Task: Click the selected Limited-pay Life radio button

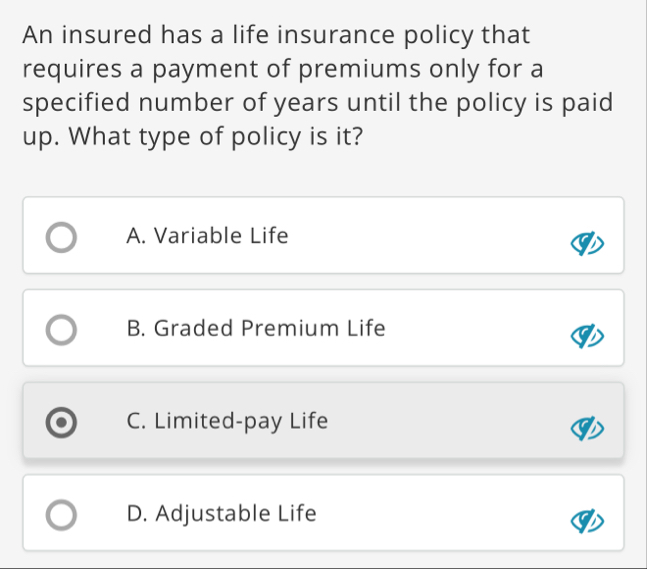Action: pos(62,424)
